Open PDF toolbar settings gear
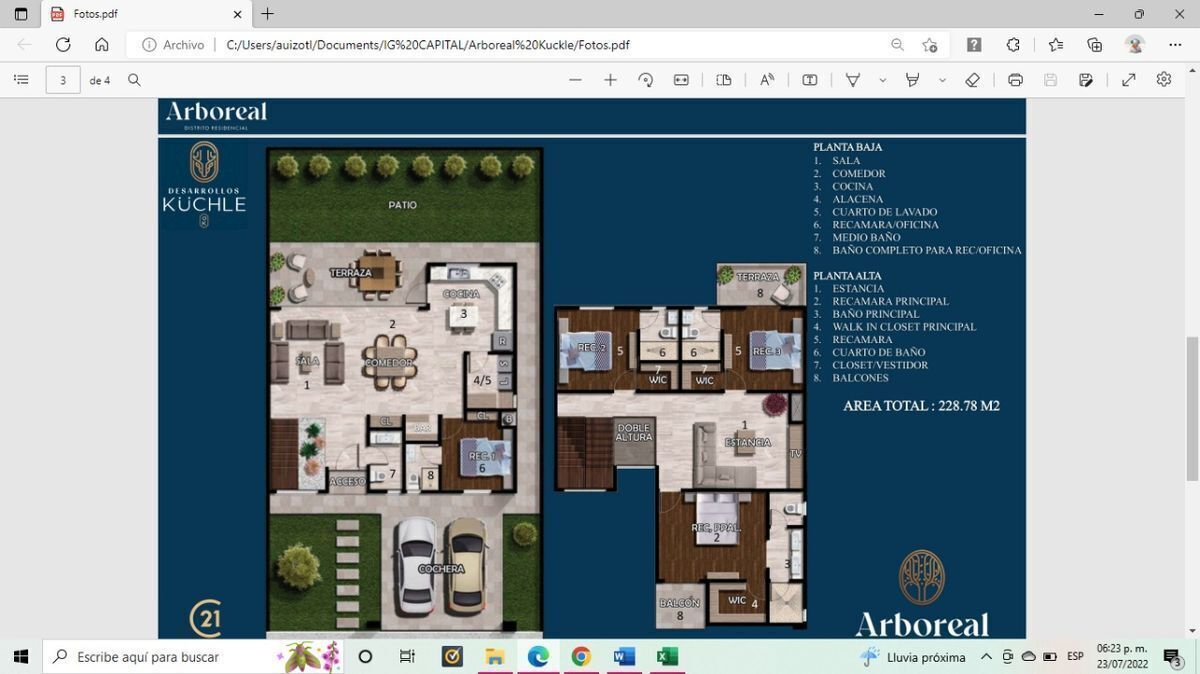Screen dimensions: 1200x674 tap(1164, 80)
